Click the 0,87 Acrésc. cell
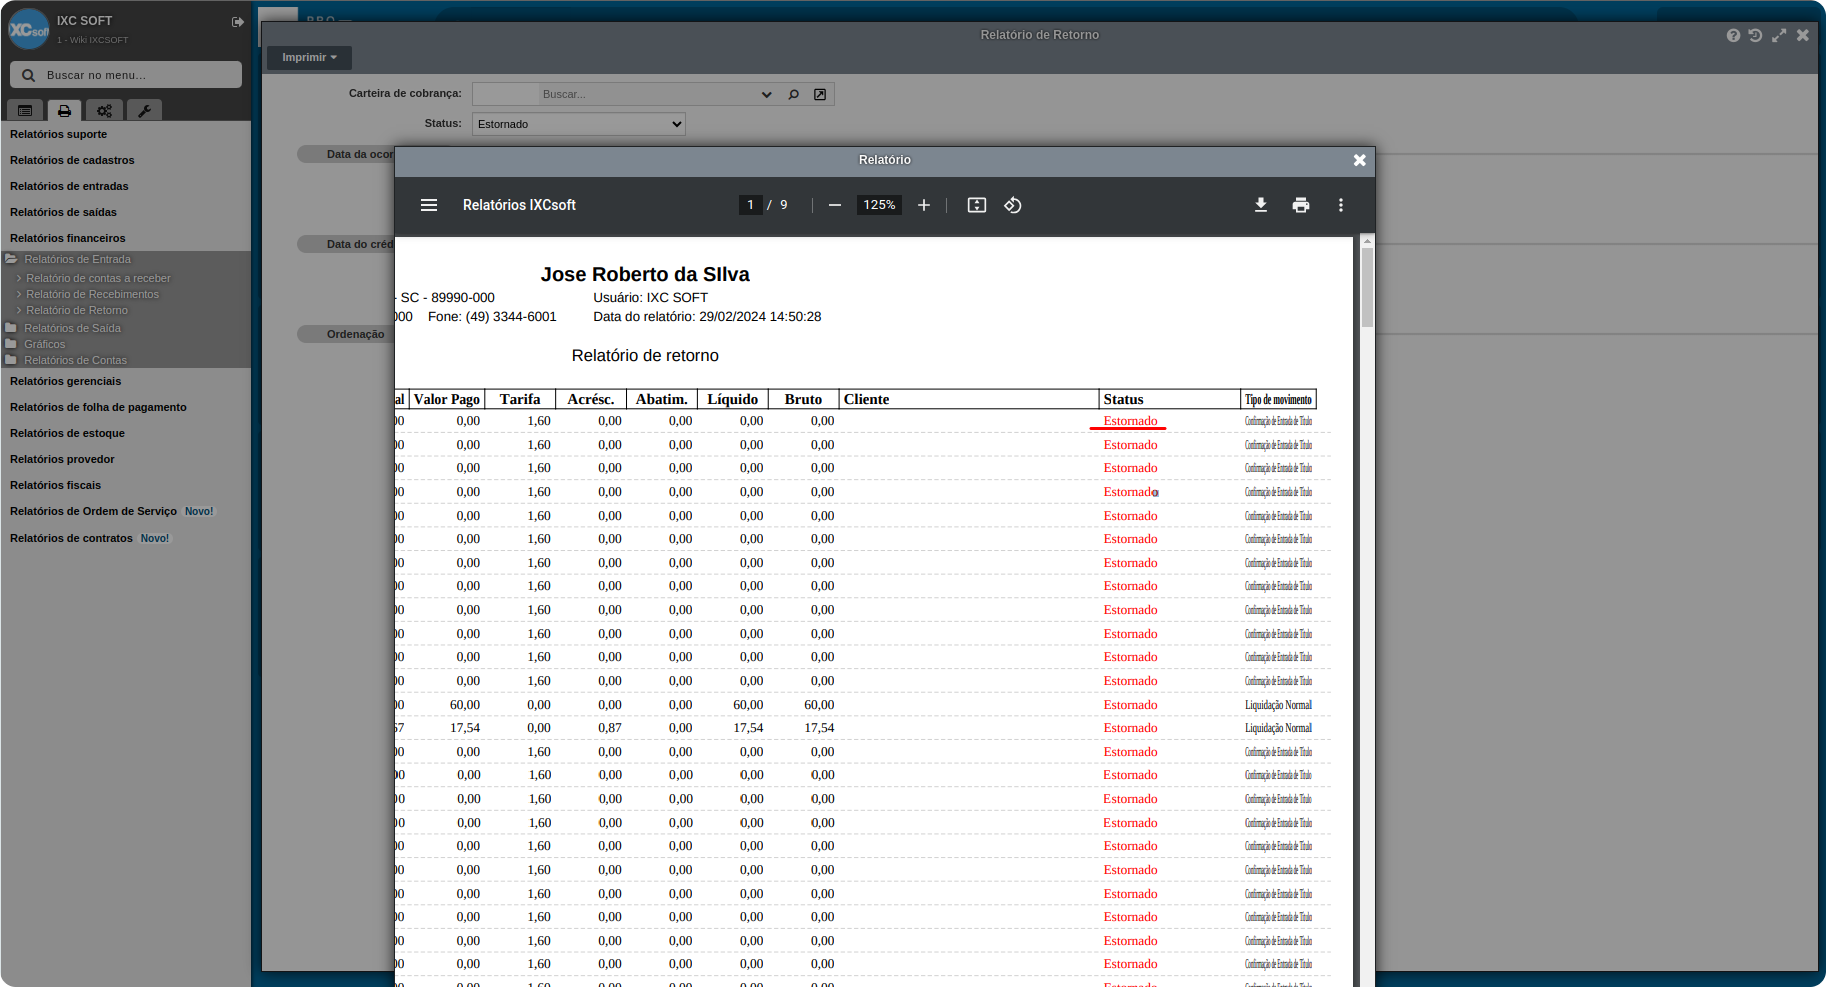This screenshot has height=987, width=1826. (610, 728)
